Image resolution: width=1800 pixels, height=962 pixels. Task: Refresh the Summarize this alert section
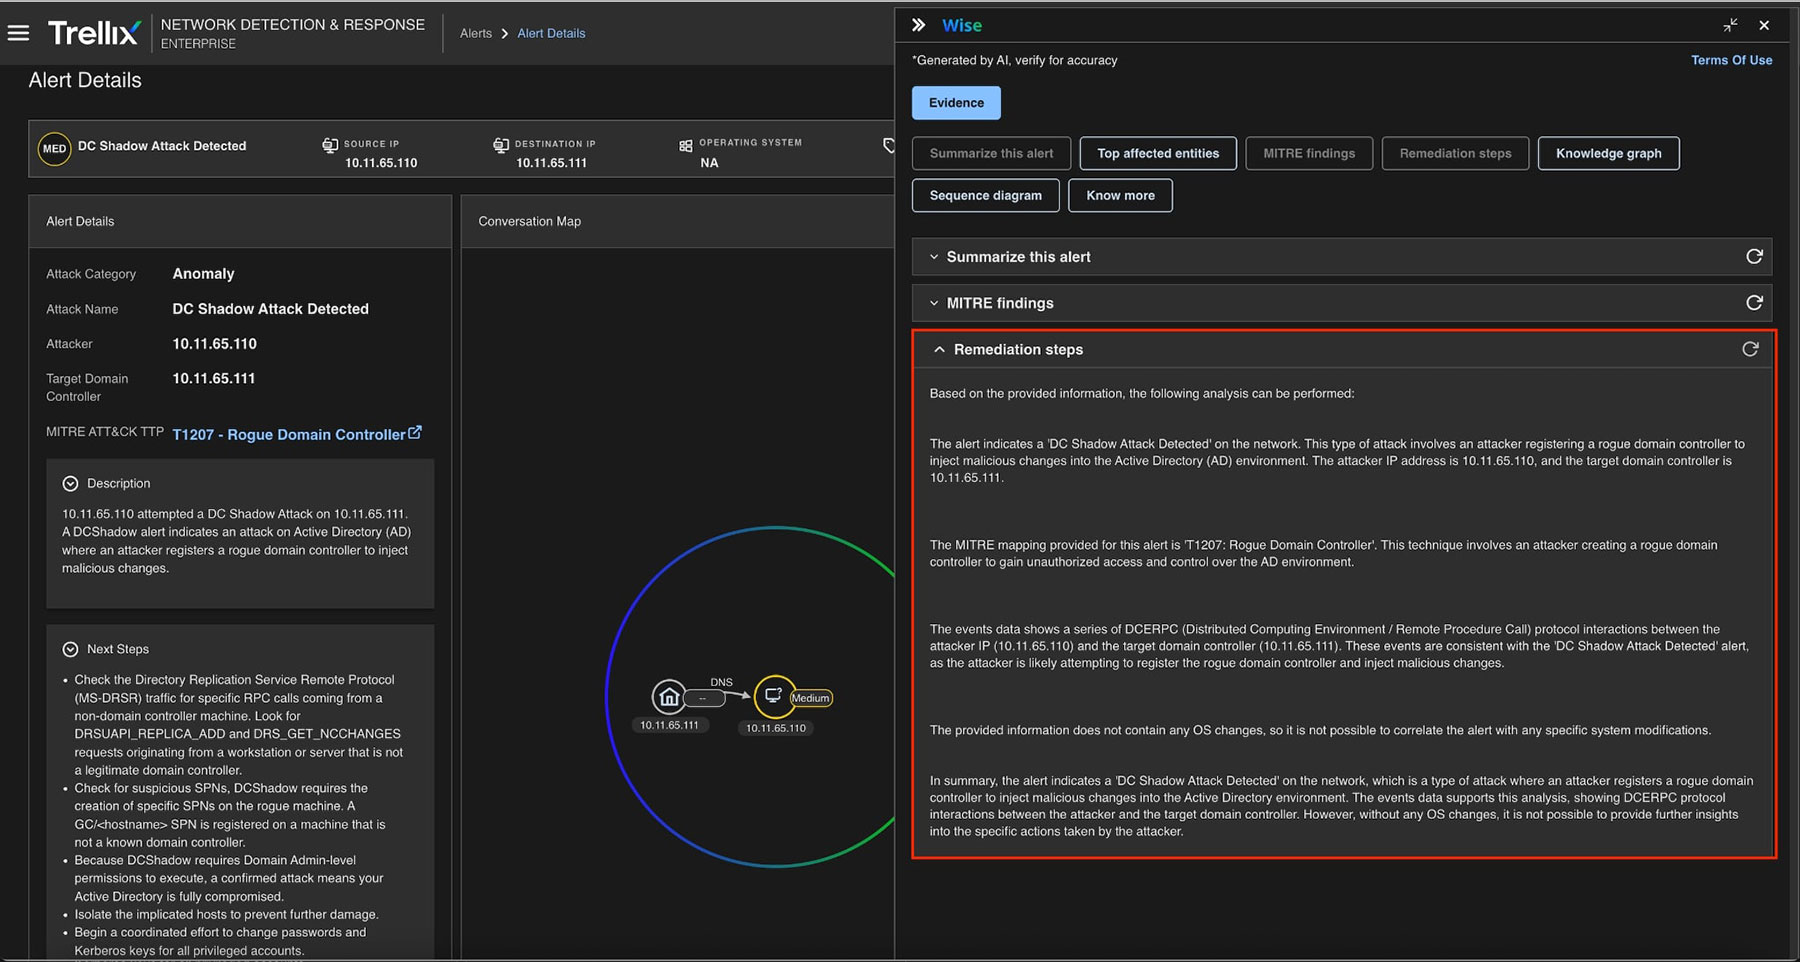point(1753,257)
